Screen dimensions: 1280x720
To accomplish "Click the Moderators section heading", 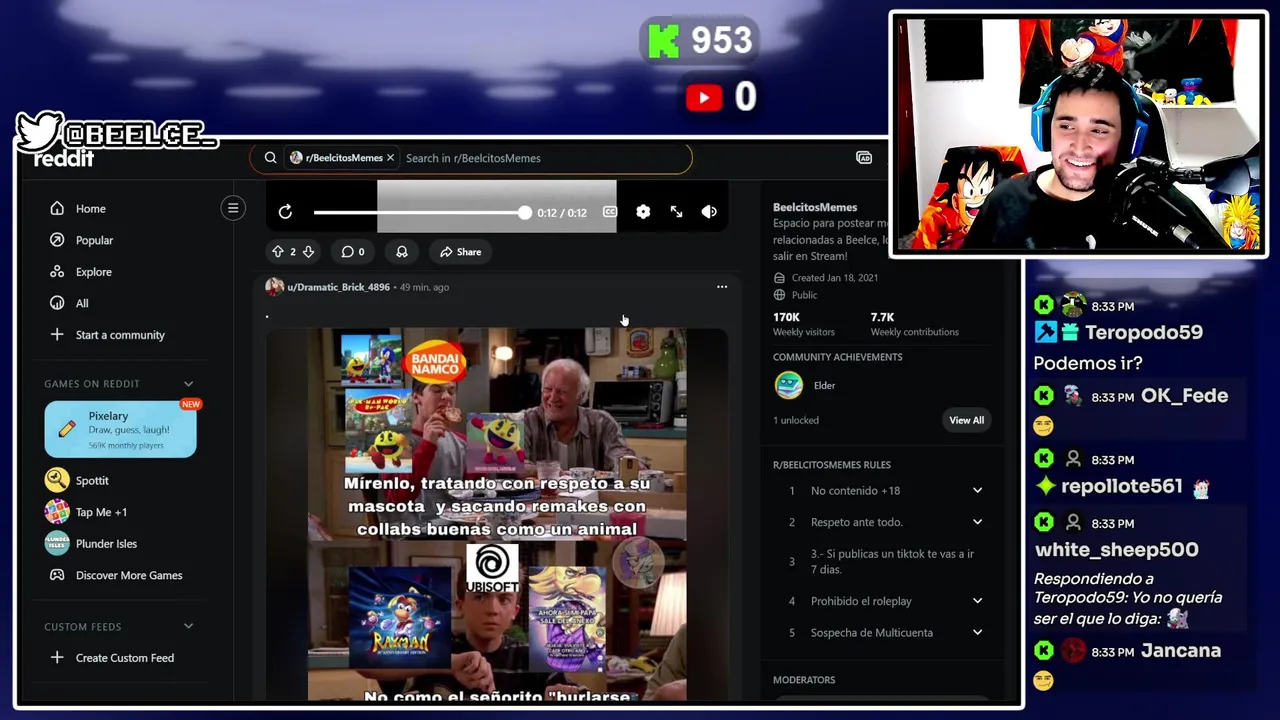I will point(804,680).
